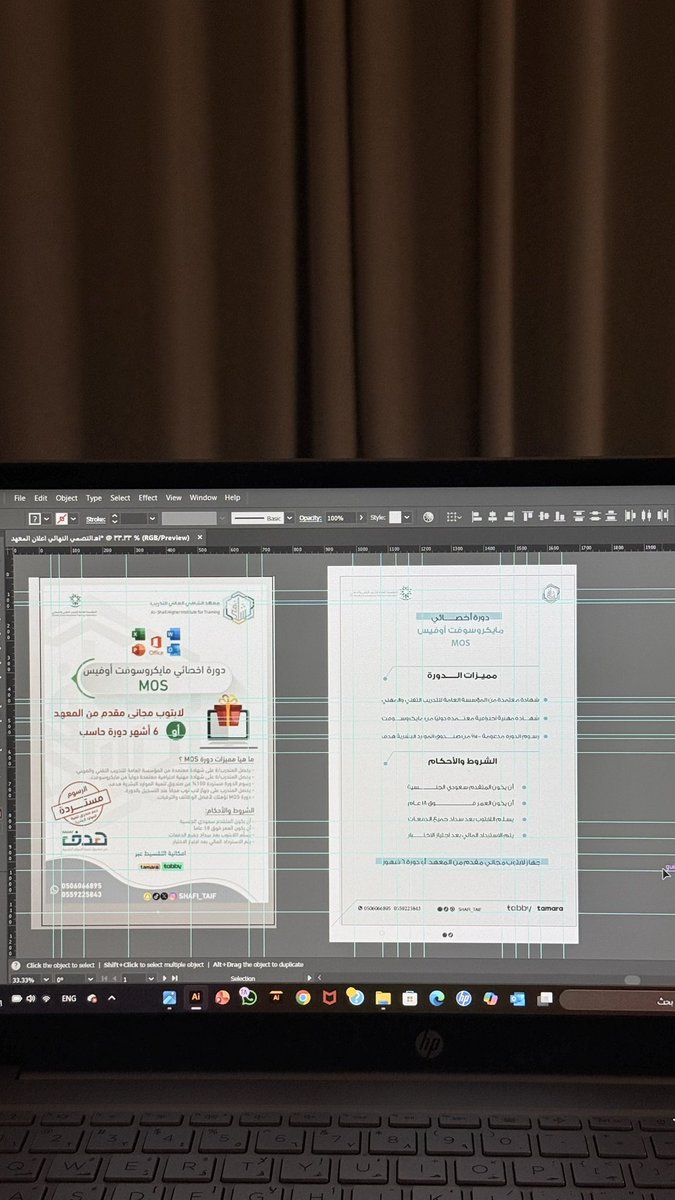
Task: Open the Effect menu
Action: (148, 497)
